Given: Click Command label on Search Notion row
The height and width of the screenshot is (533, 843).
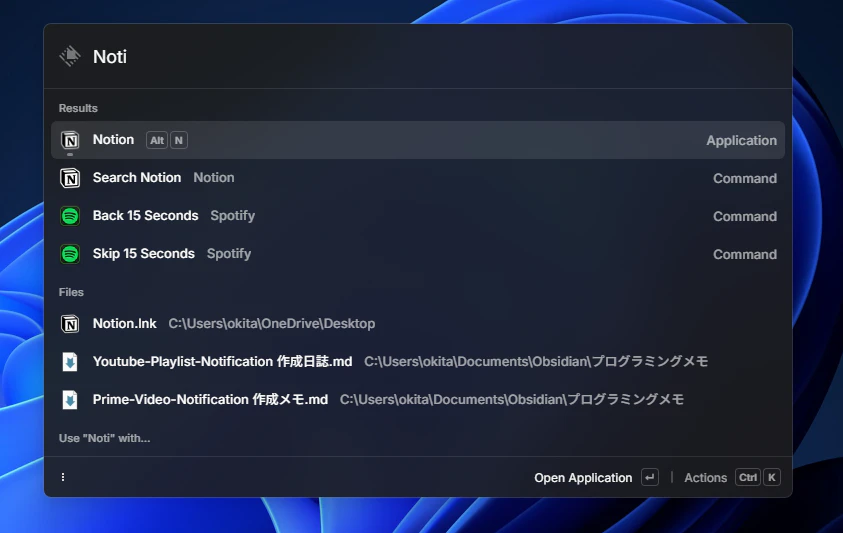Looking at the screenshot, I should tap(745, 179).
